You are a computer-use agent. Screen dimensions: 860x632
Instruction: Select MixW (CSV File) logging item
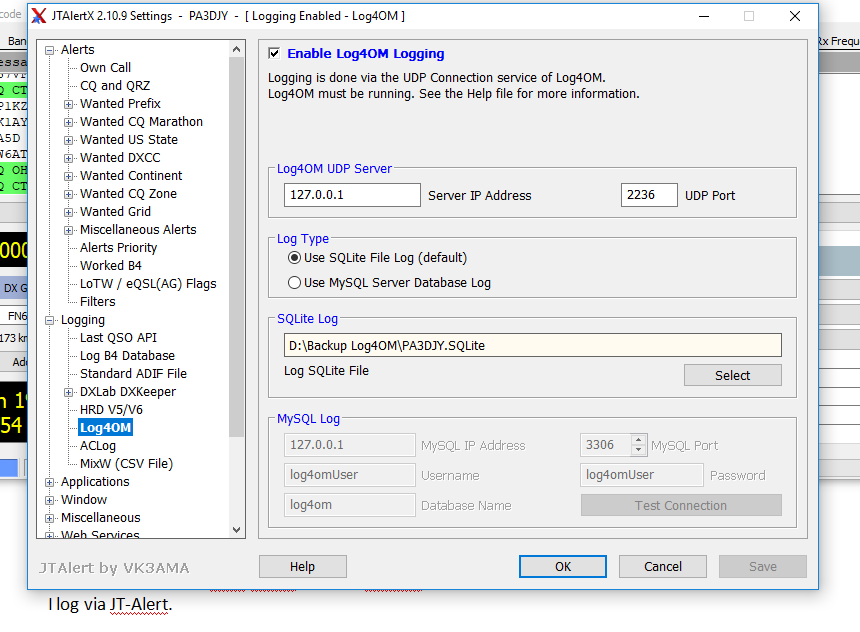127,464
